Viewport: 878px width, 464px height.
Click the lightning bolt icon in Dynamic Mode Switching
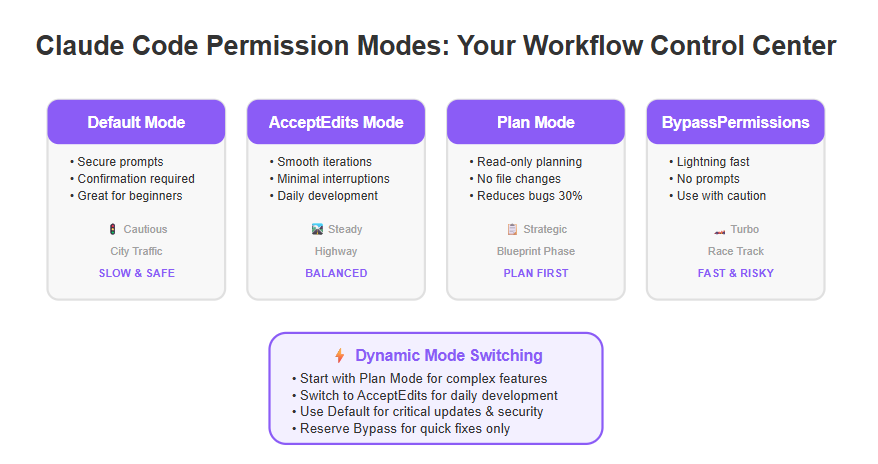coord(339,355)
